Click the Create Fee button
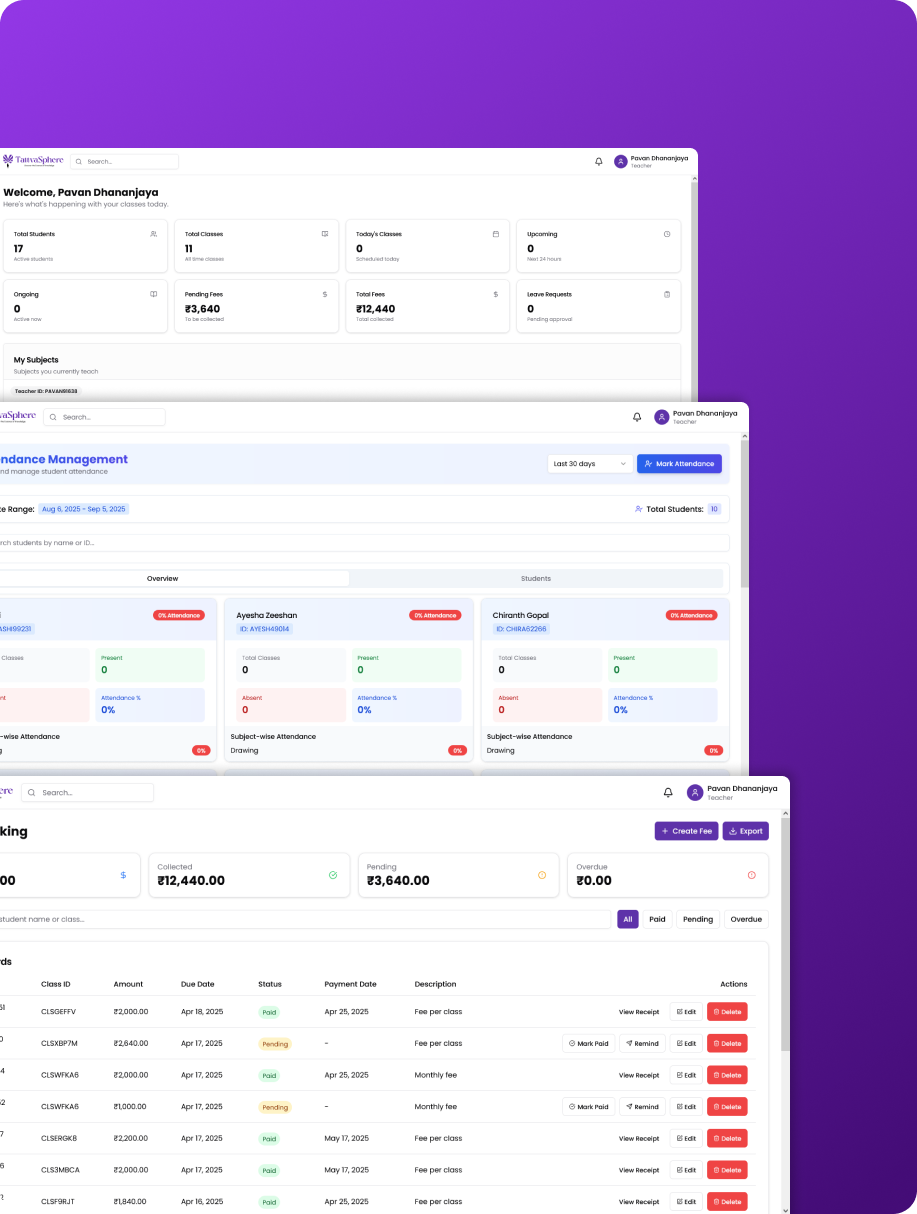 click(686, 831)
